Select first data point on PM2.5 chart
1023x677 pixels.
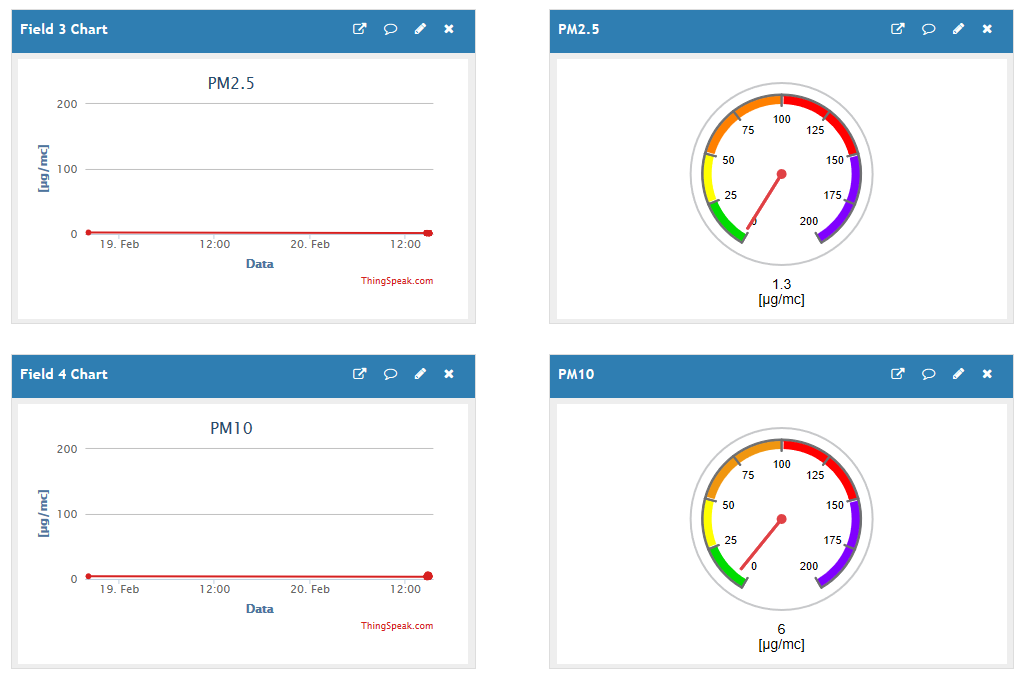click(x=89, y=232)
